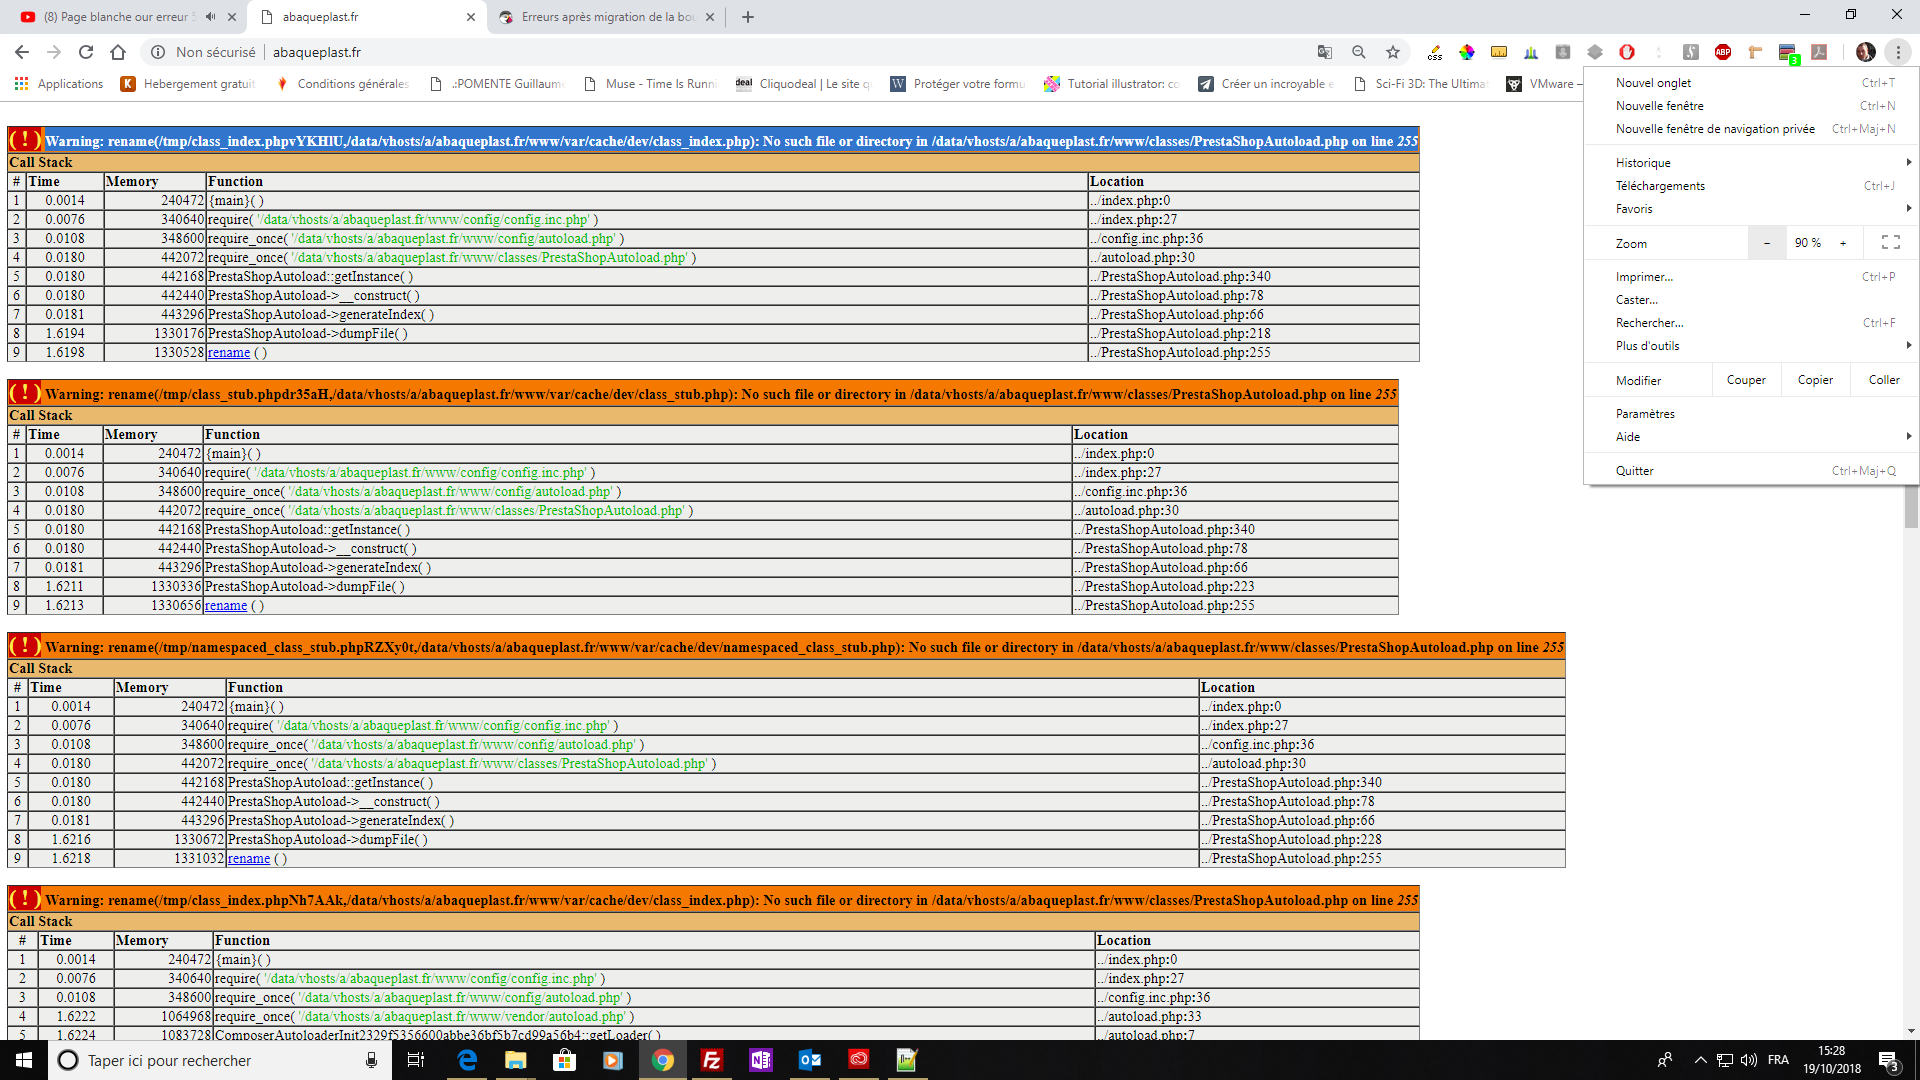Image resolution: width=1920 pixels, height=1080 pixels.
Task: Bookmark this page with star icon
Action: click(1393, 52)
